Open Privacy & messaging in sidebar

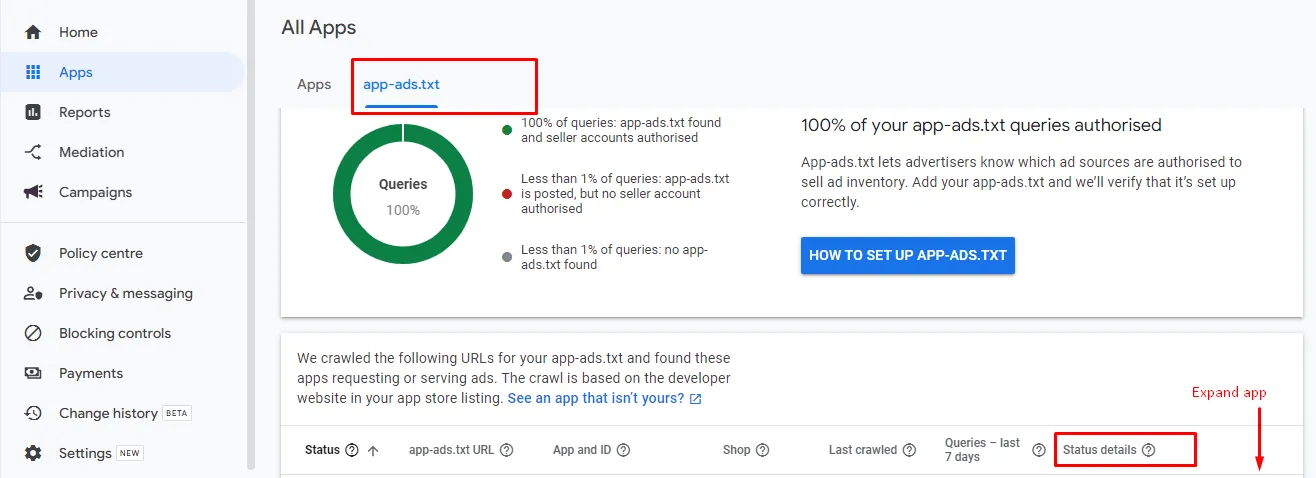[125, 293]
